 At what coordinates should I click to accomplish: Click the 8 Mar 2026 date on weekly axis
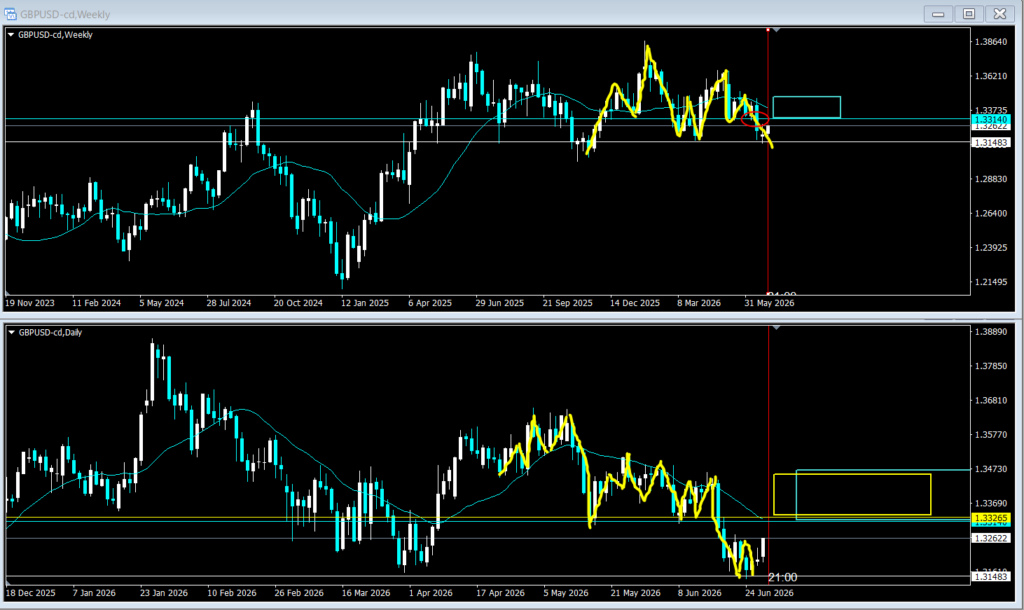(699, 303)
